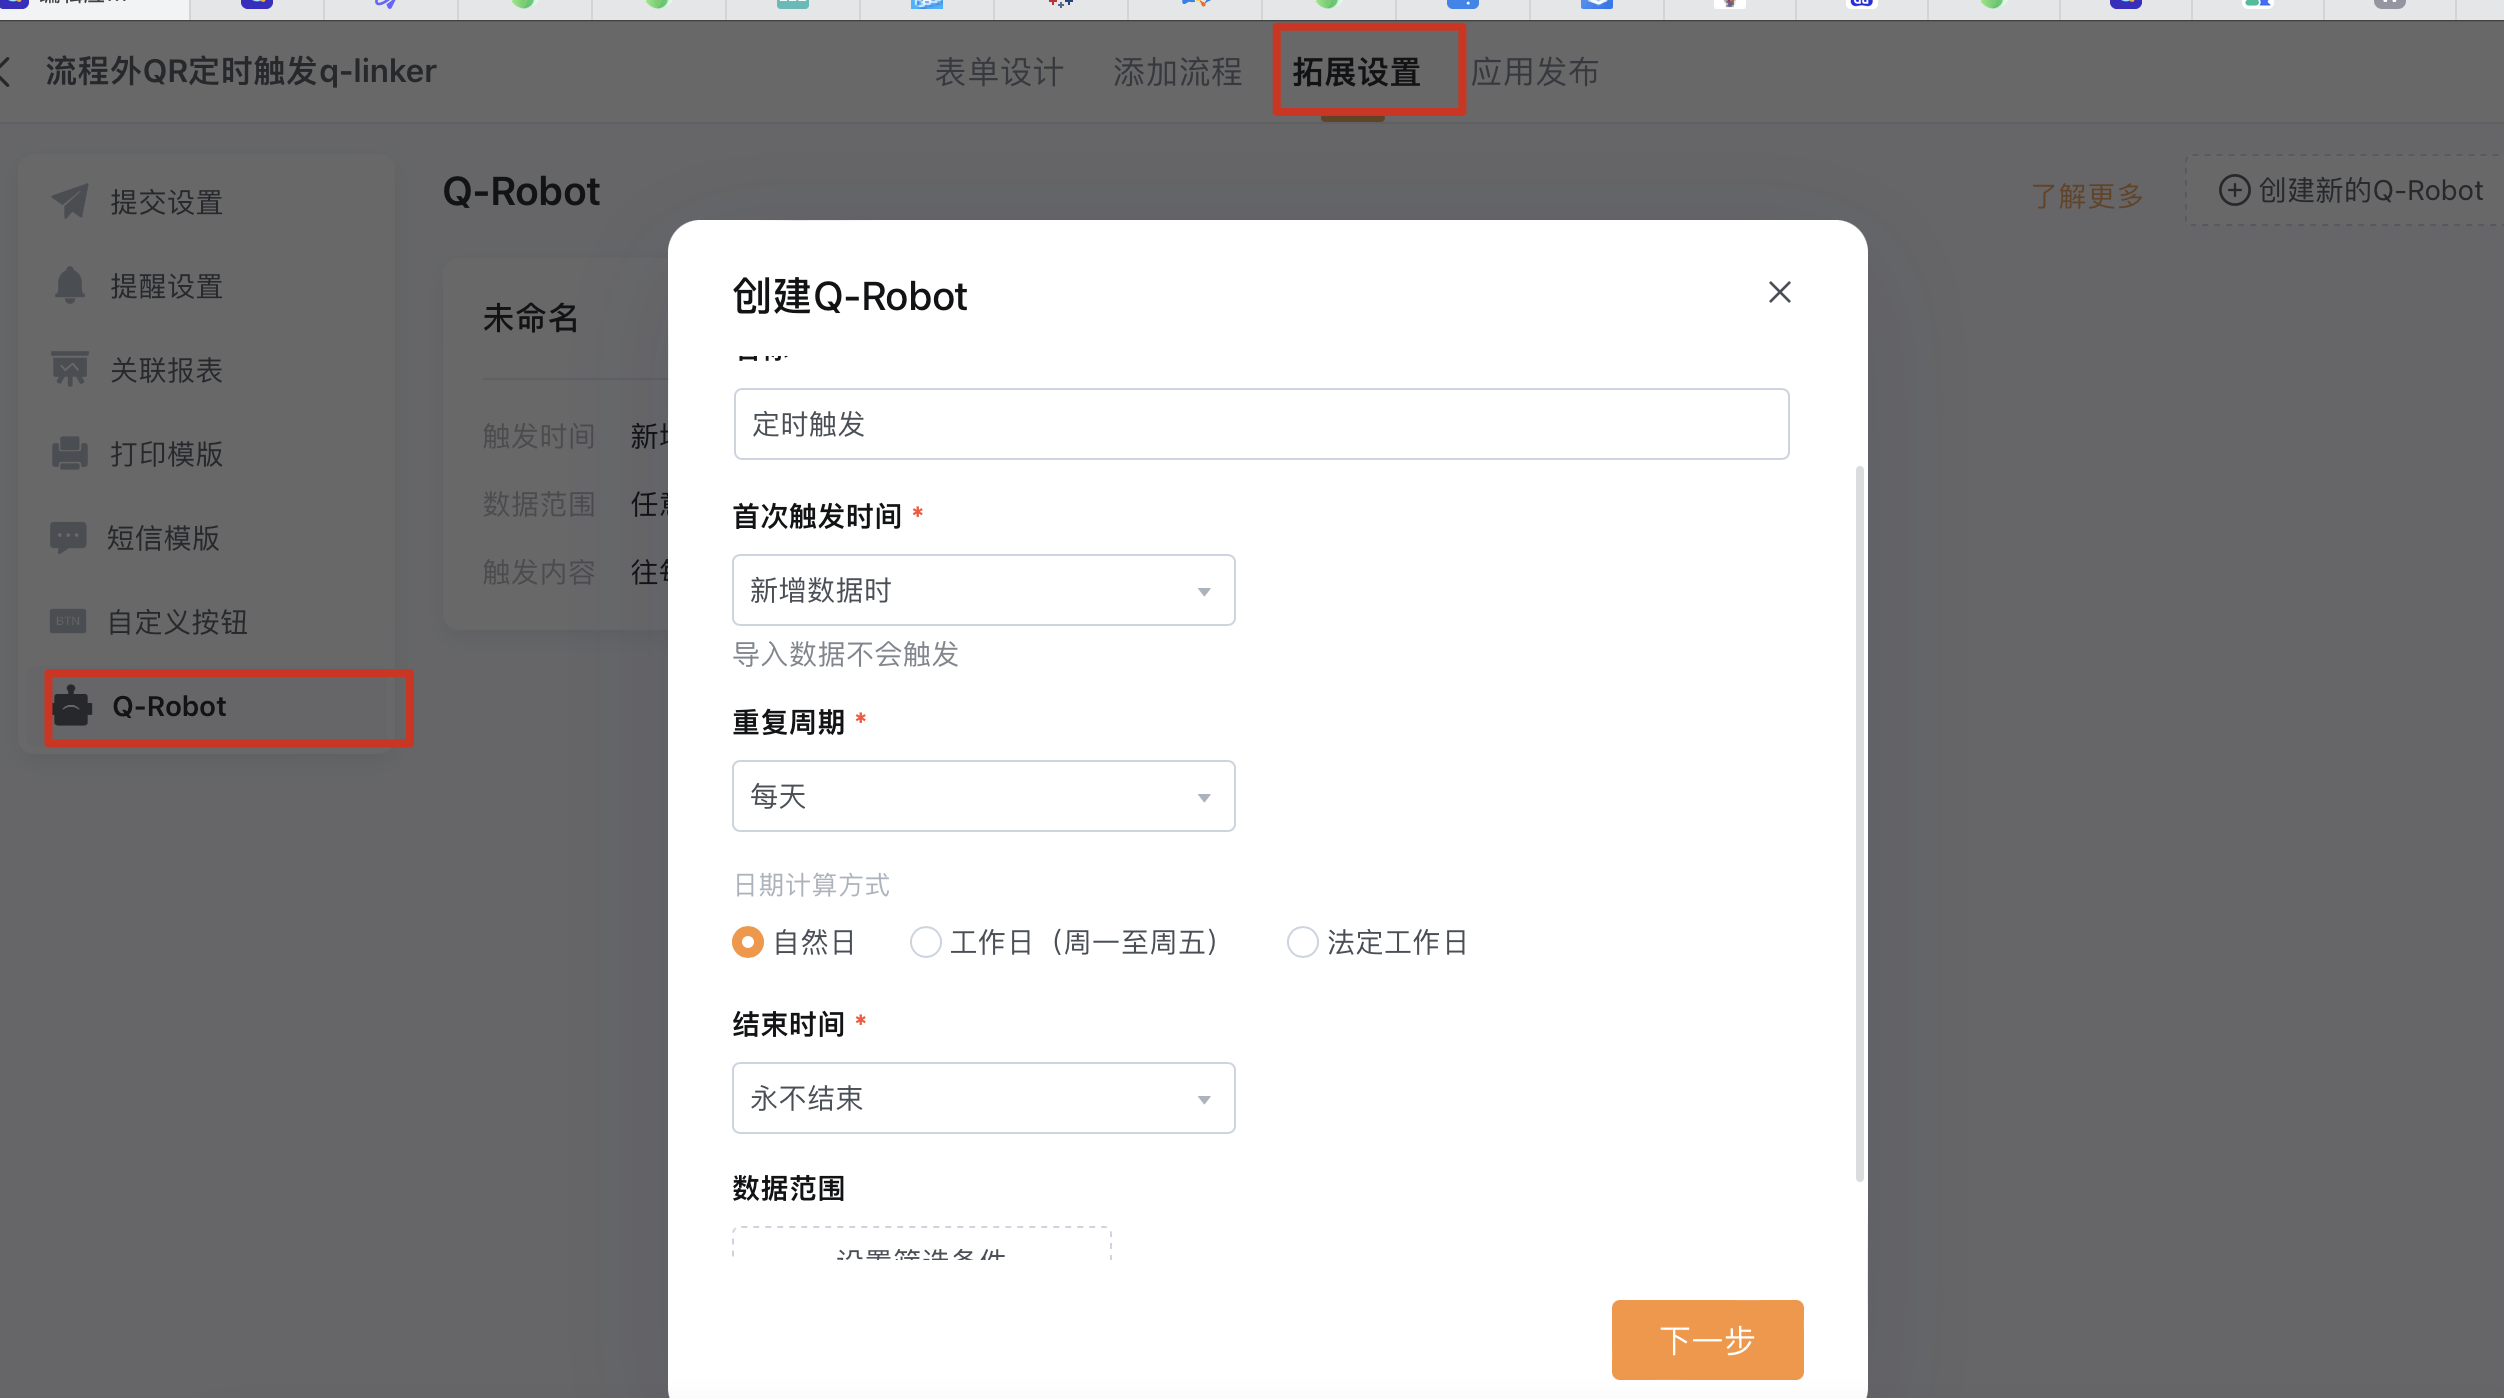Click the dialog's vertical scrollbar

tap(1859, 823)
